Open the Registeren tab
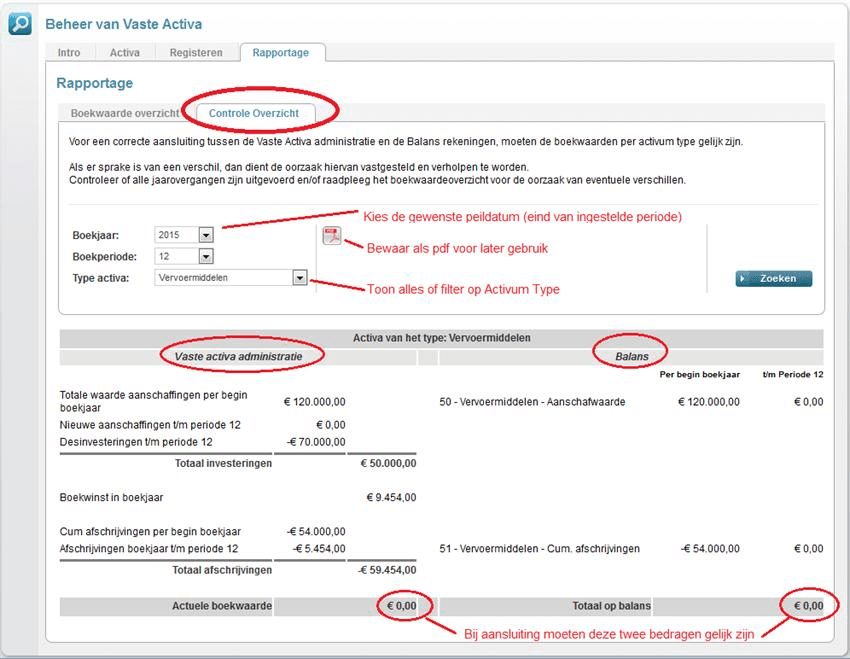Viewport: 850px width, 659px height. [196, 53]
